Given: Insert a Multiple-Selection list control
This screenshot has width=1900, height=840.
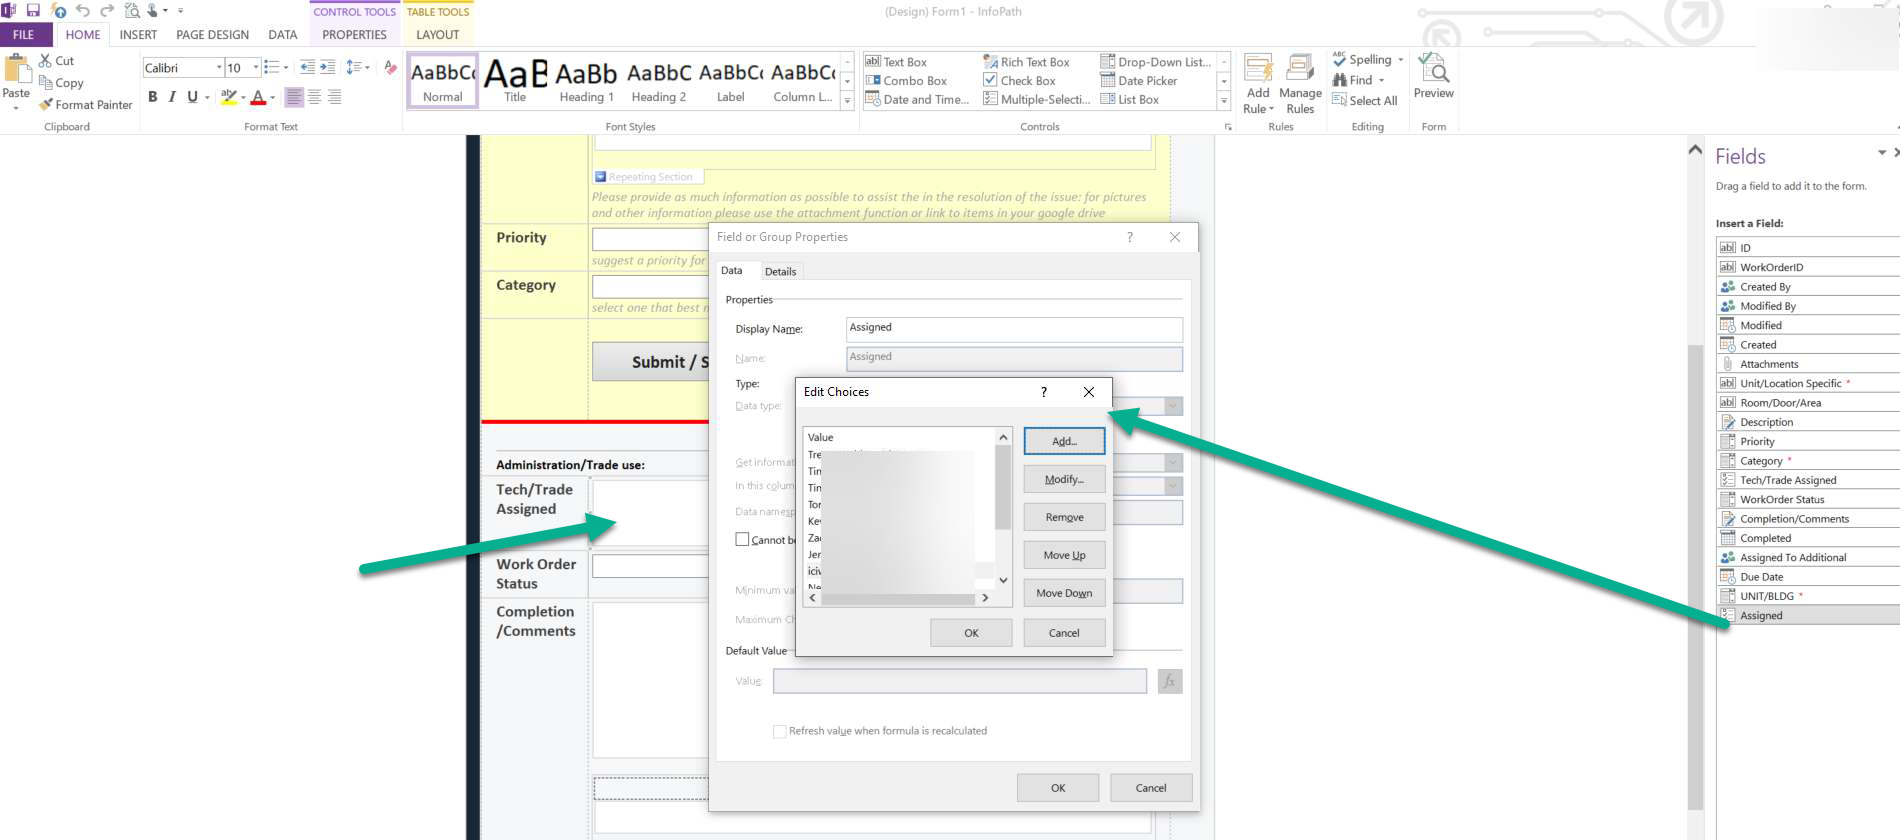Looking at the screenshot, I should pos(1036,100).
